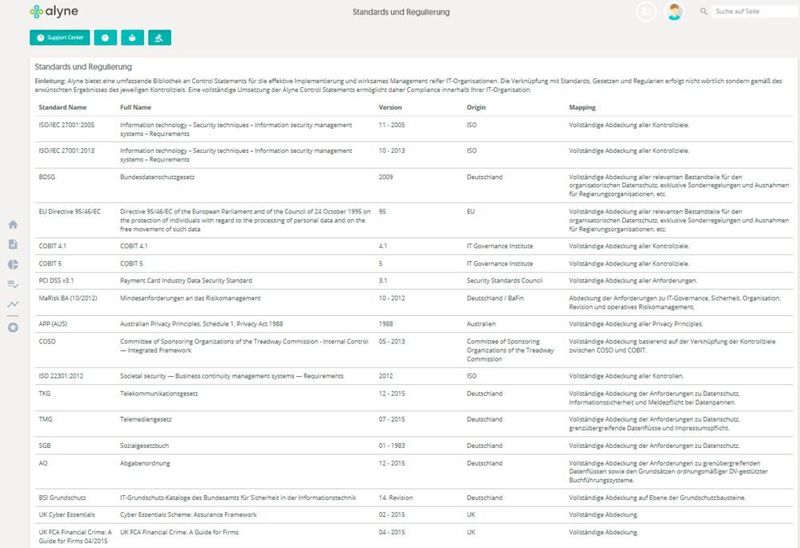Screen dimensions: 800x548
Task: Select the ISO 22301:2012 entry
Action: (x=61, y=376)
